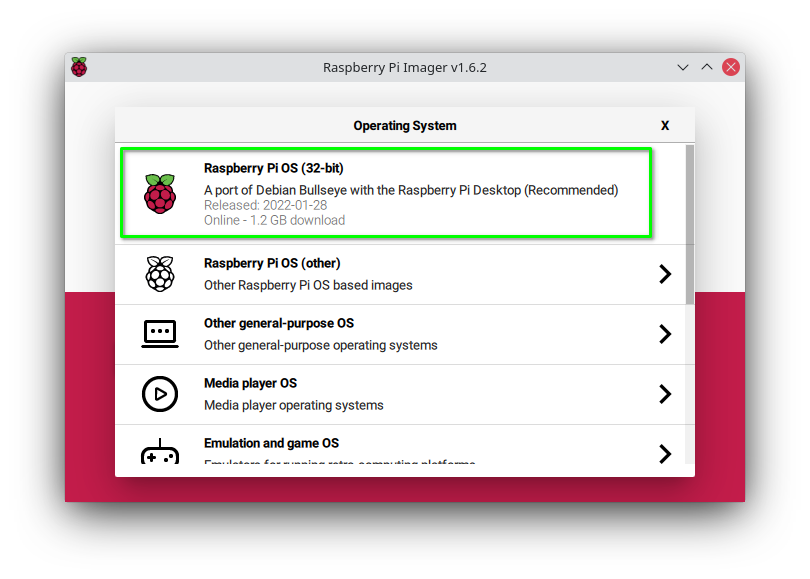810x579 pixels.
Task: Select the Raspberry Pi OS (32-bit) title
Action: pyautogui.click(x=273, y=168)
